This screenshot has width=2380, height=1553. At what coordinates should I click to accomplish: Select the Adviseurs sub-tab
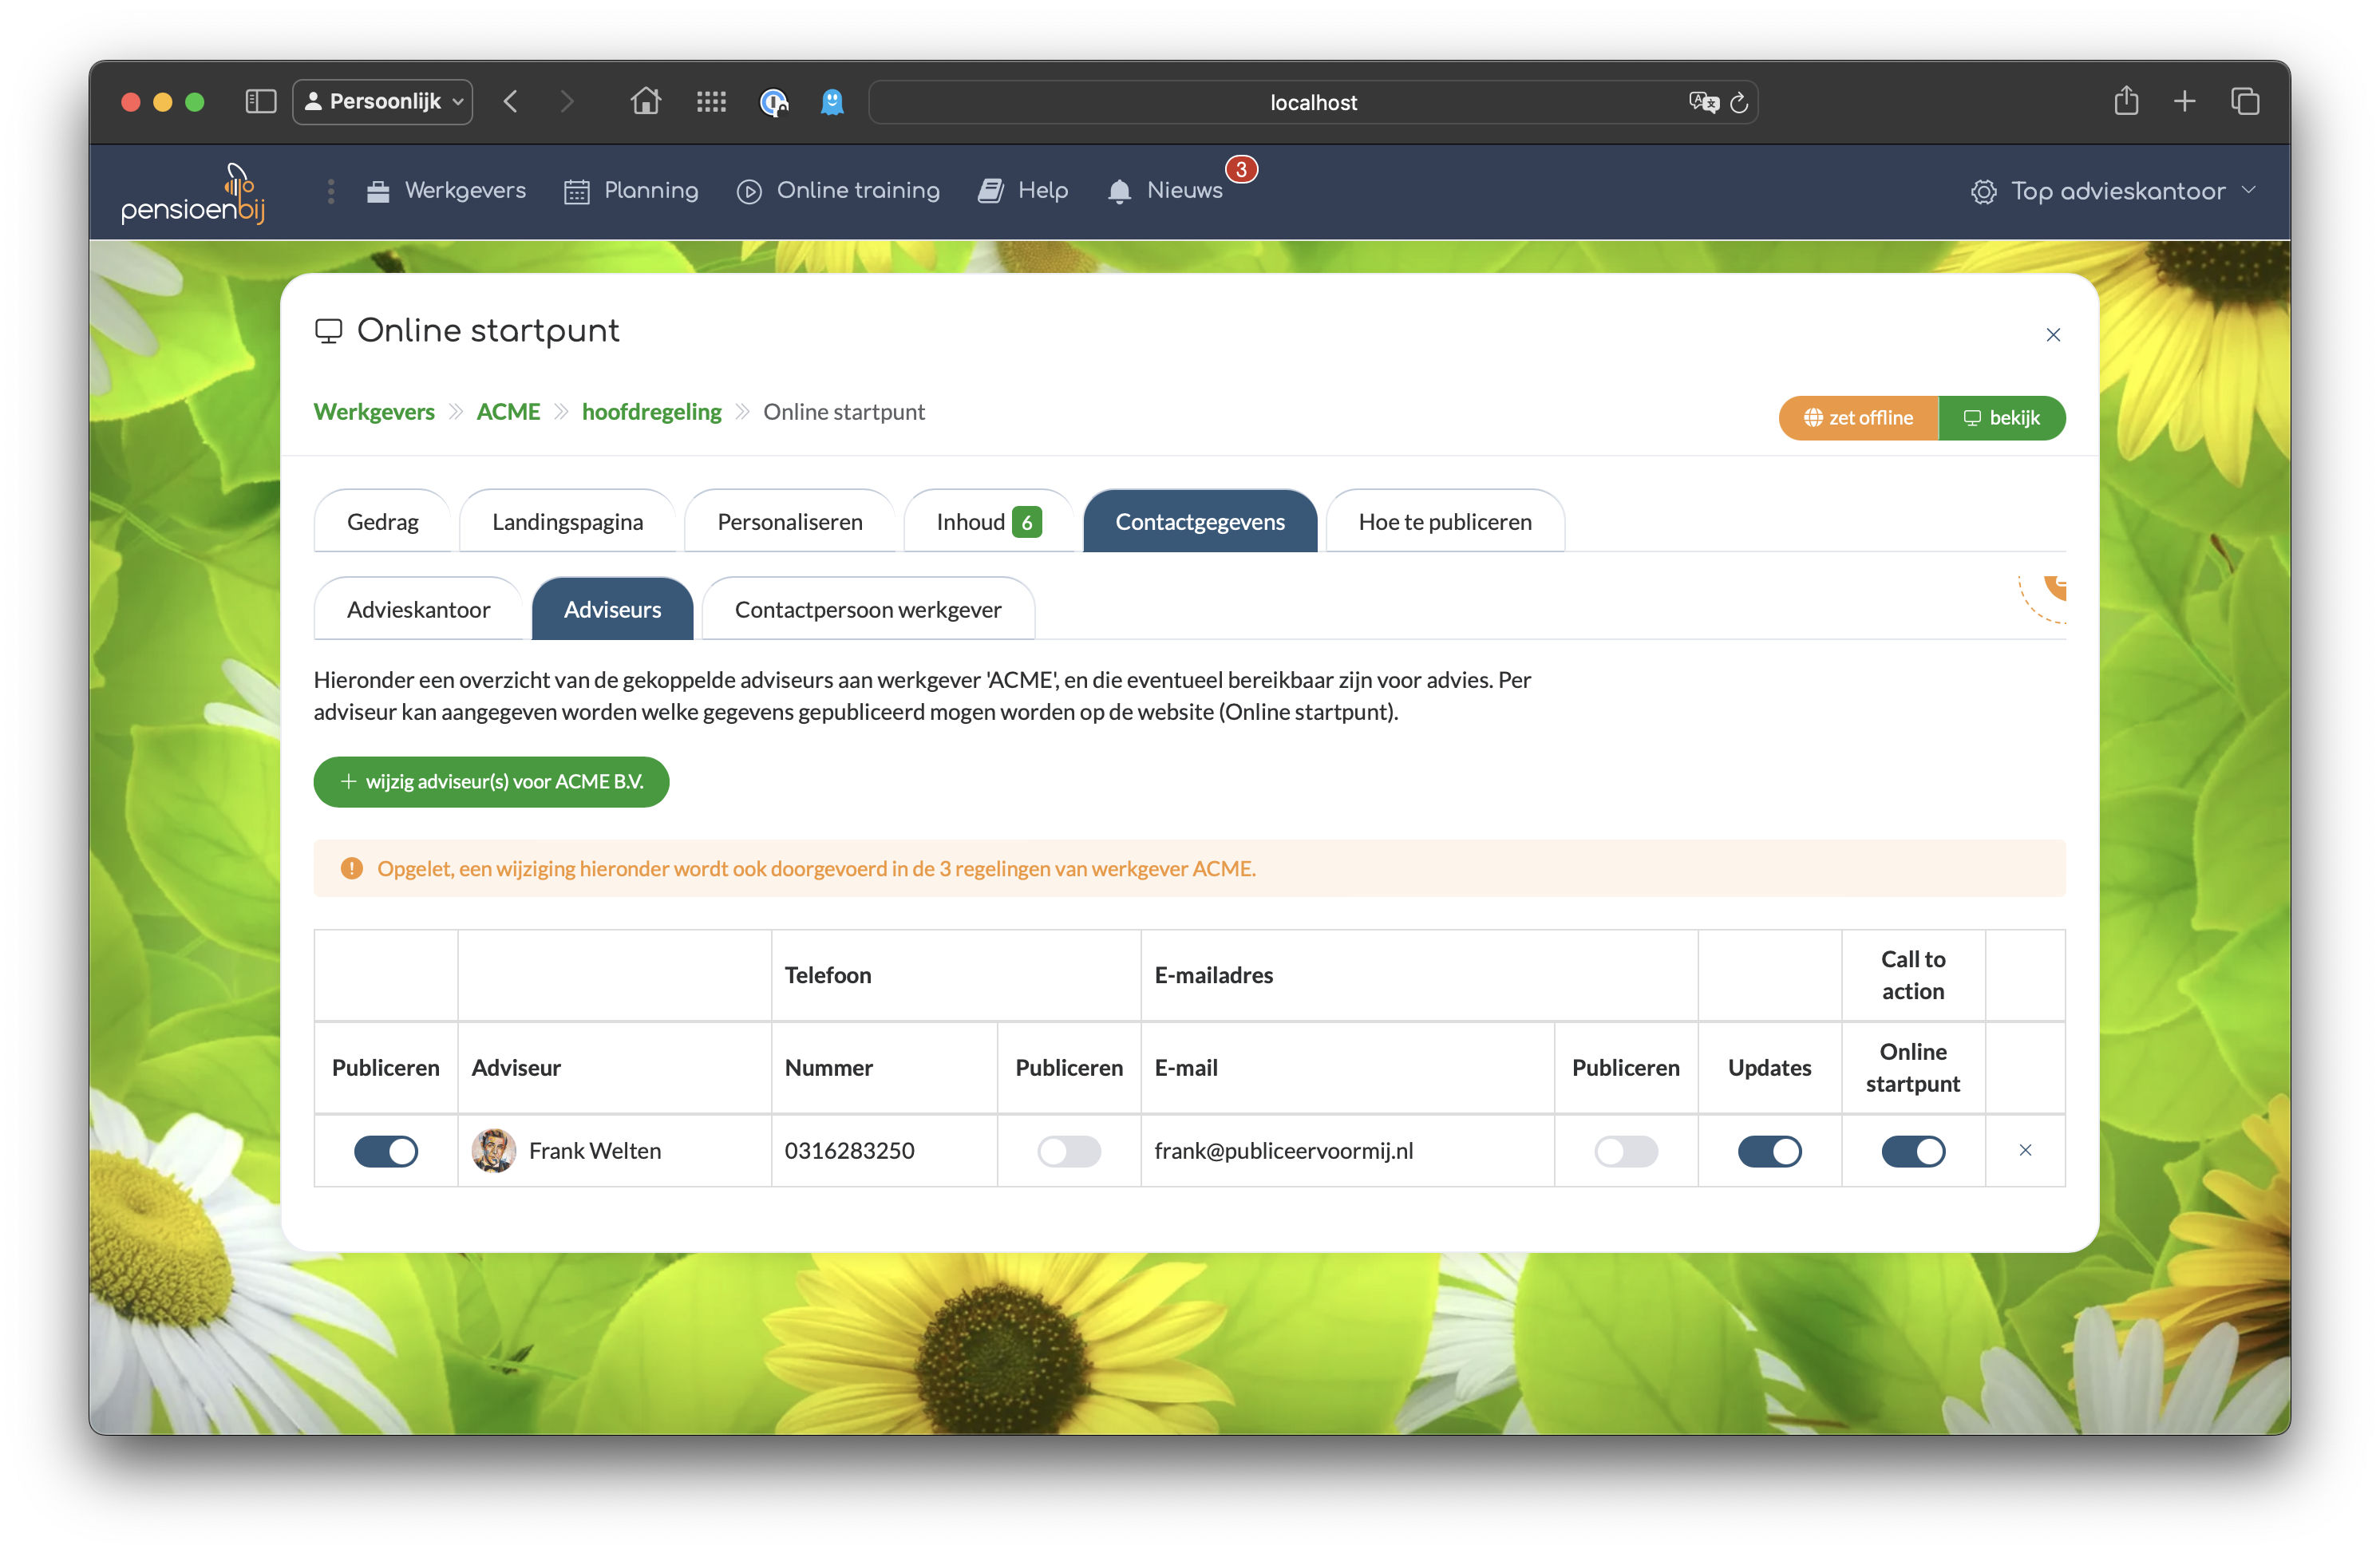pos(612,609)
